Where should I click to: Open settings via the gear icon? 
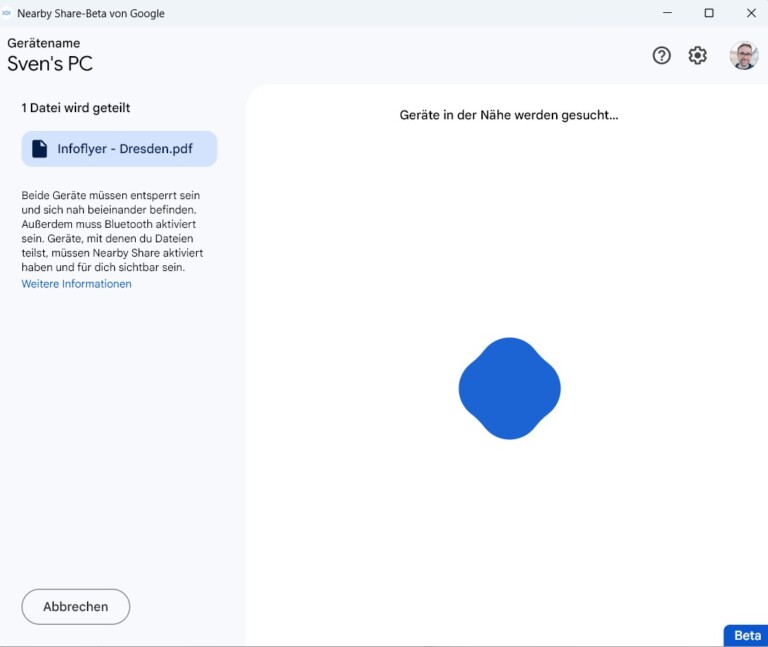point(697,55)
